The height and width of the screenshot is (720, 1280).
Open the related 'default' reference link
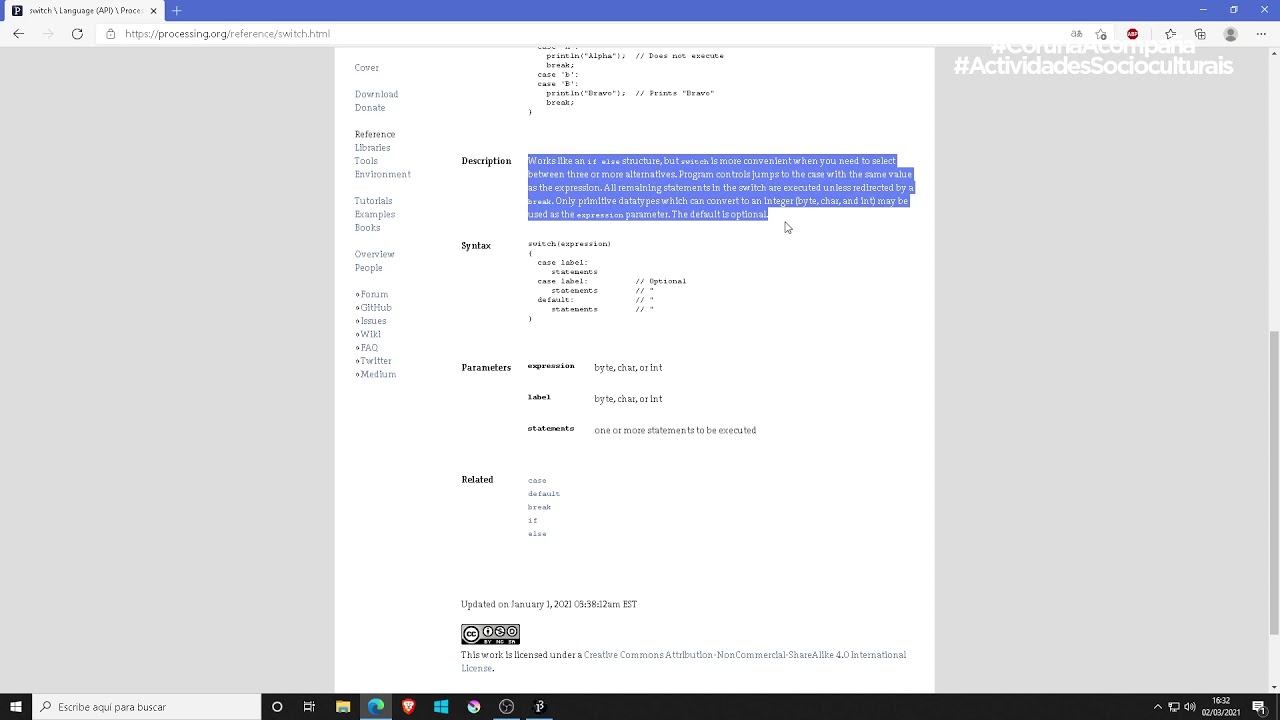pos(544,494)
